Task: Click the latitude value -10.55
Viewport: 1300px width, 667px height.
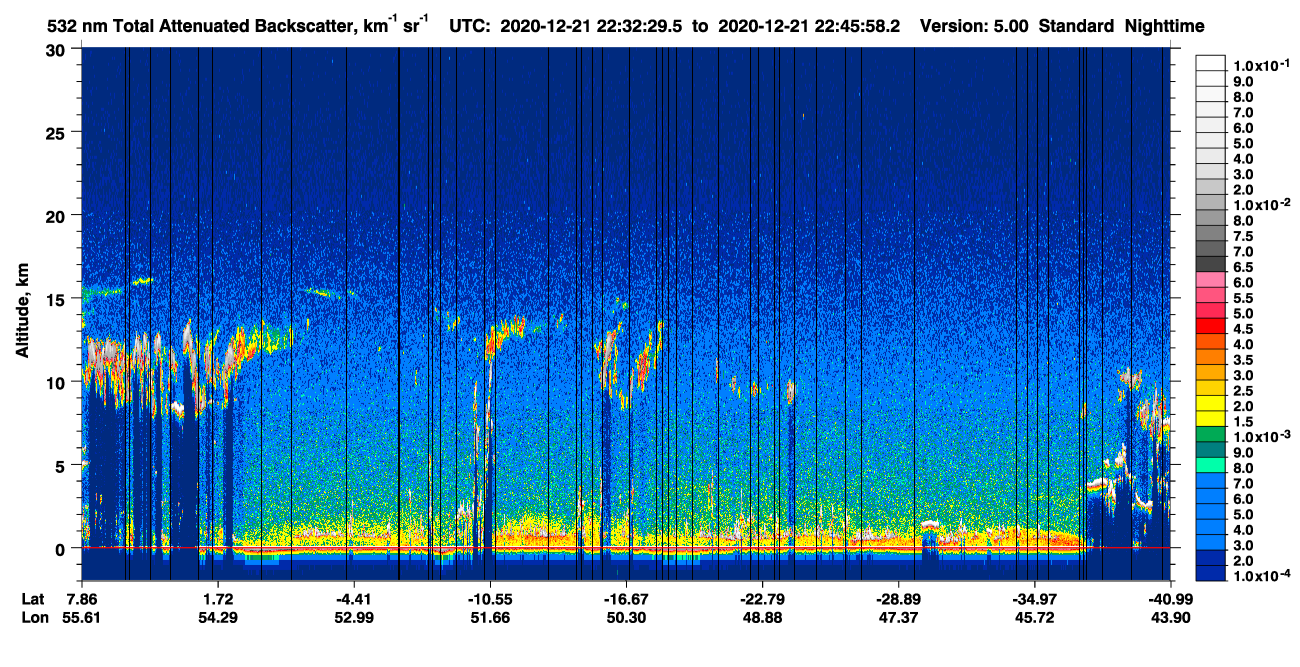Action: 489,599
